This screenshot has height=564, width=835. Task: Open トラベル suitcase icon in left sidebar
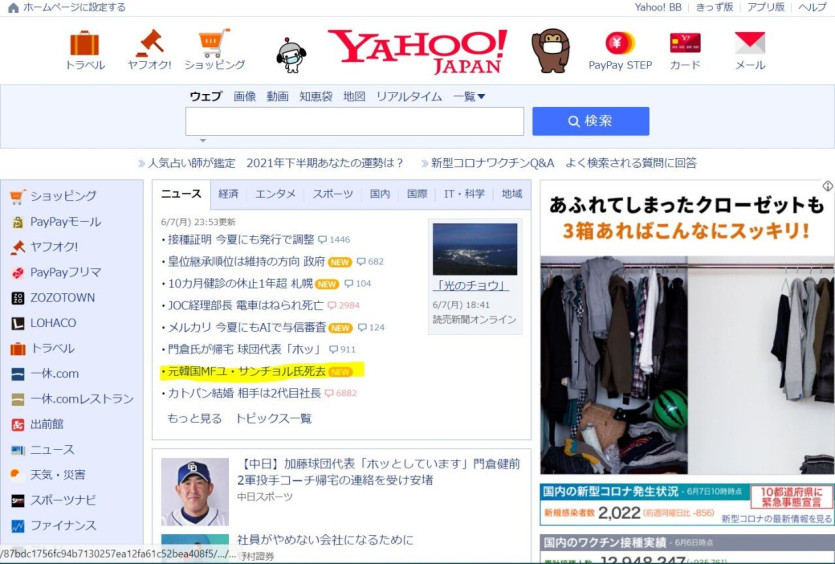(18, 349)
